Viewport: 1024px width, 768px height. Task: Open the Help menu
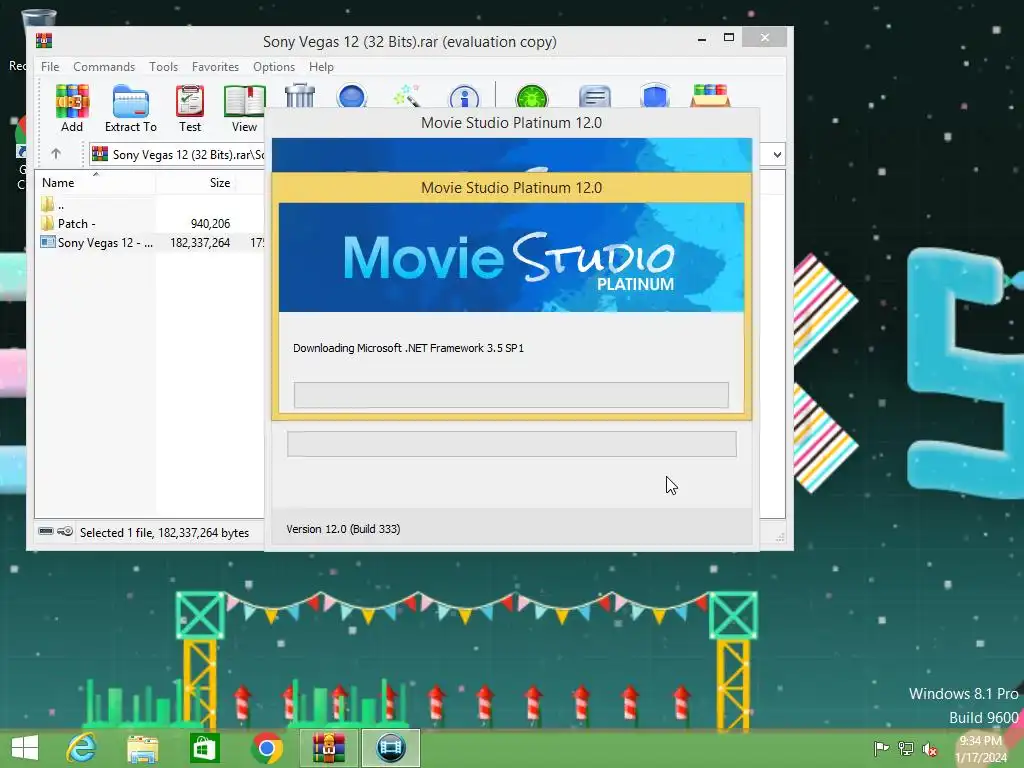321,67
